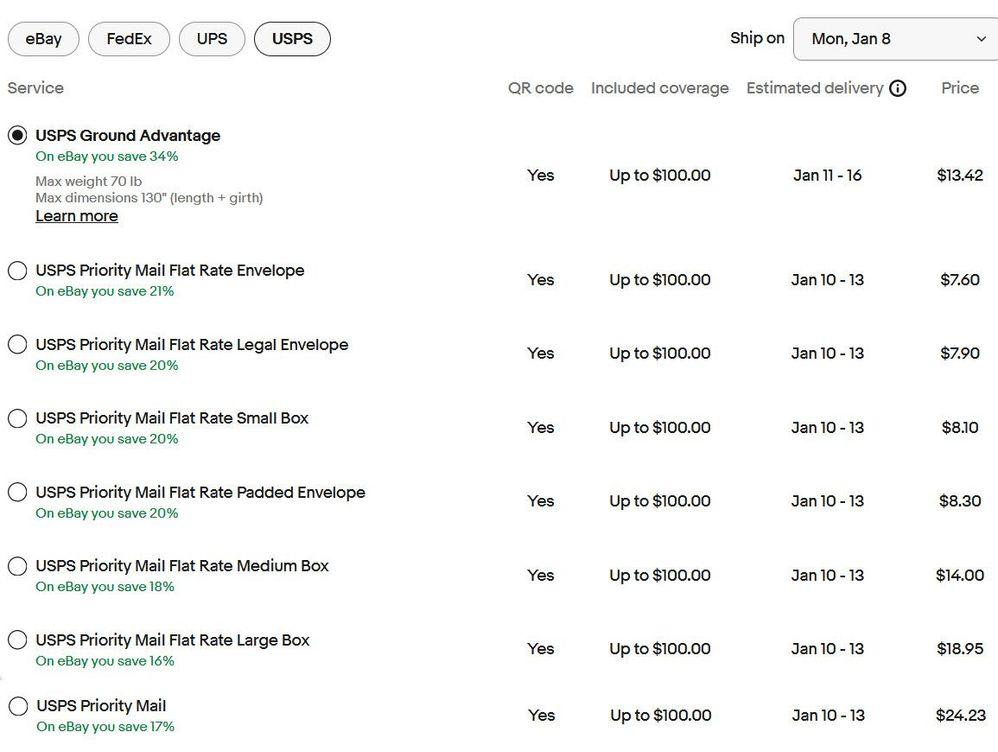The width and height of the screenshot is (998, 752).
Task: Choose USPS Priority Mail Flat Rate Envelope
Action: [x=17, y=271]
